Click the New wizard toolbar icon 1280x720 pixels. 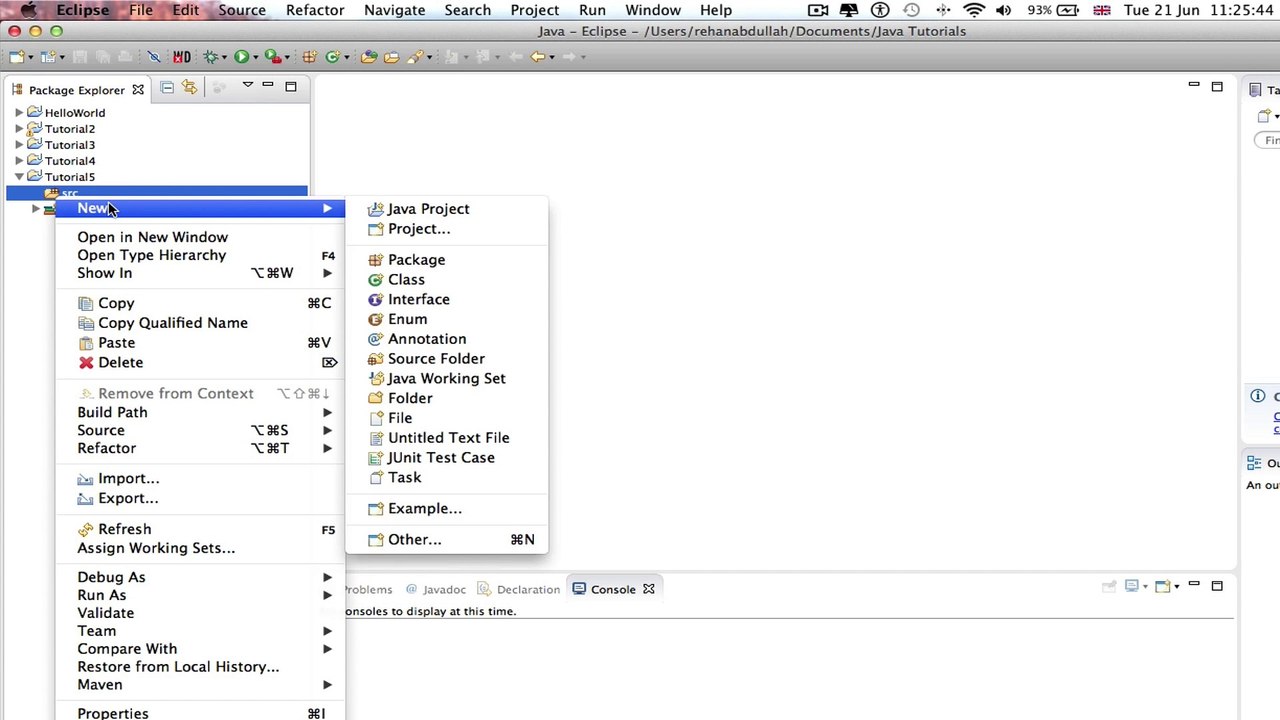tap(16, 57)
